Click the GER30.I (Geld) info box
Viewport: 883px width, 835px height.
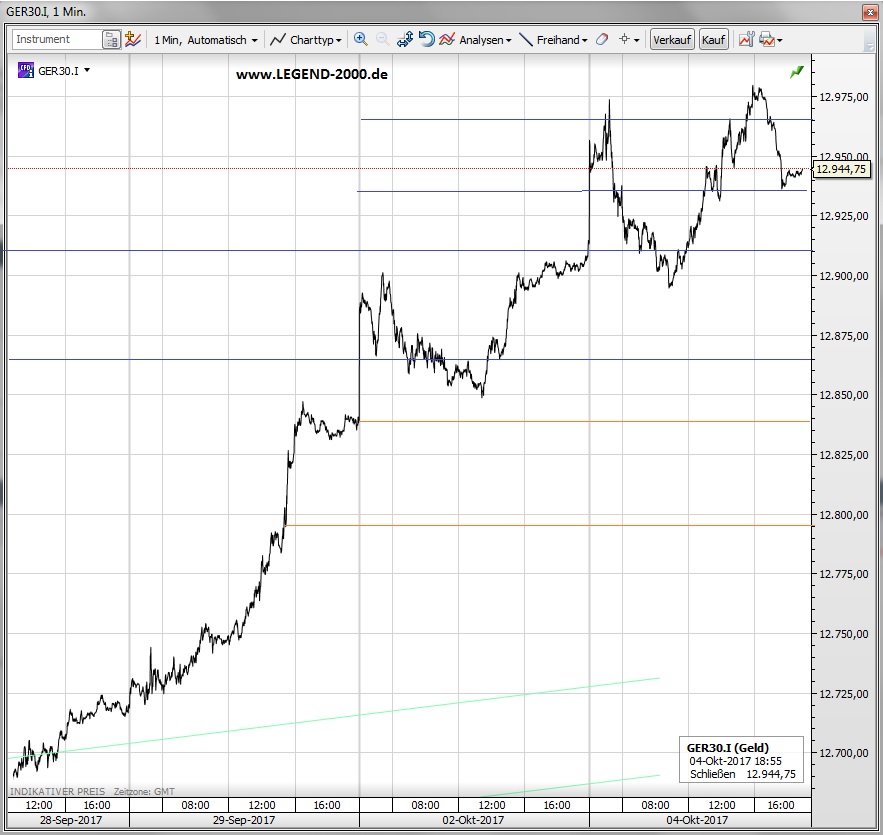[x=741, y=761]
